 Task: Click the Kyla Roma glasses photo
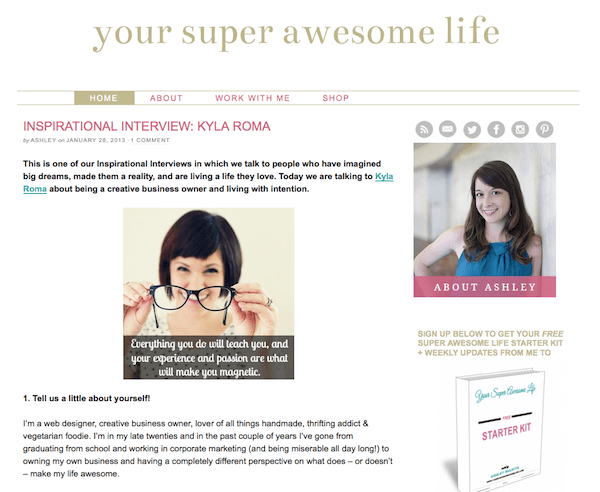(209, 293)
